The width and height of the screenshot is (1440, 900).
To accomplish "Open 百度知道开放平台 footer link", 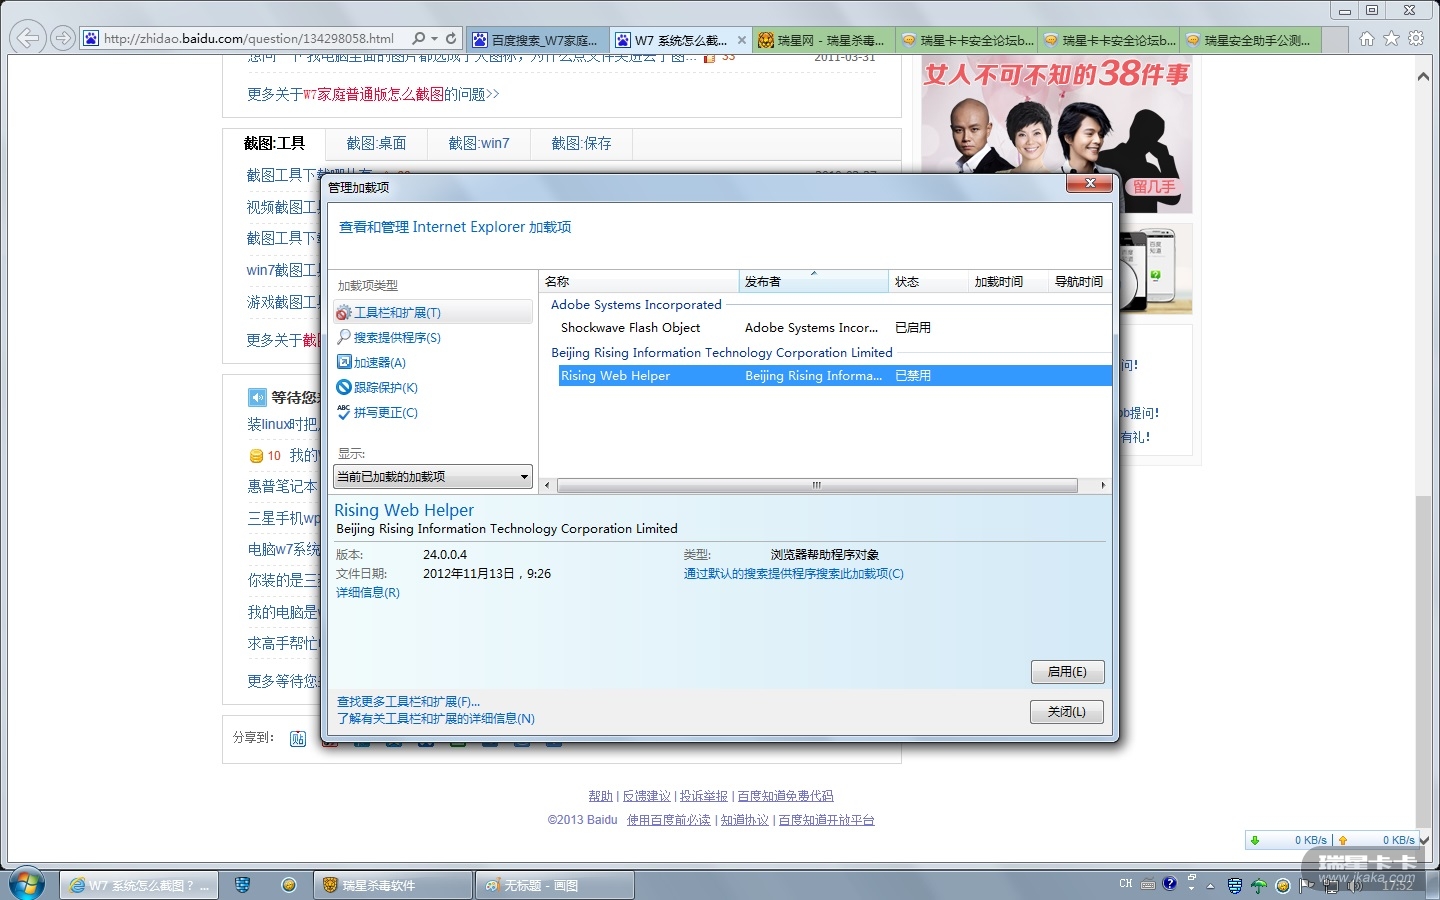I will coord(826,820).
